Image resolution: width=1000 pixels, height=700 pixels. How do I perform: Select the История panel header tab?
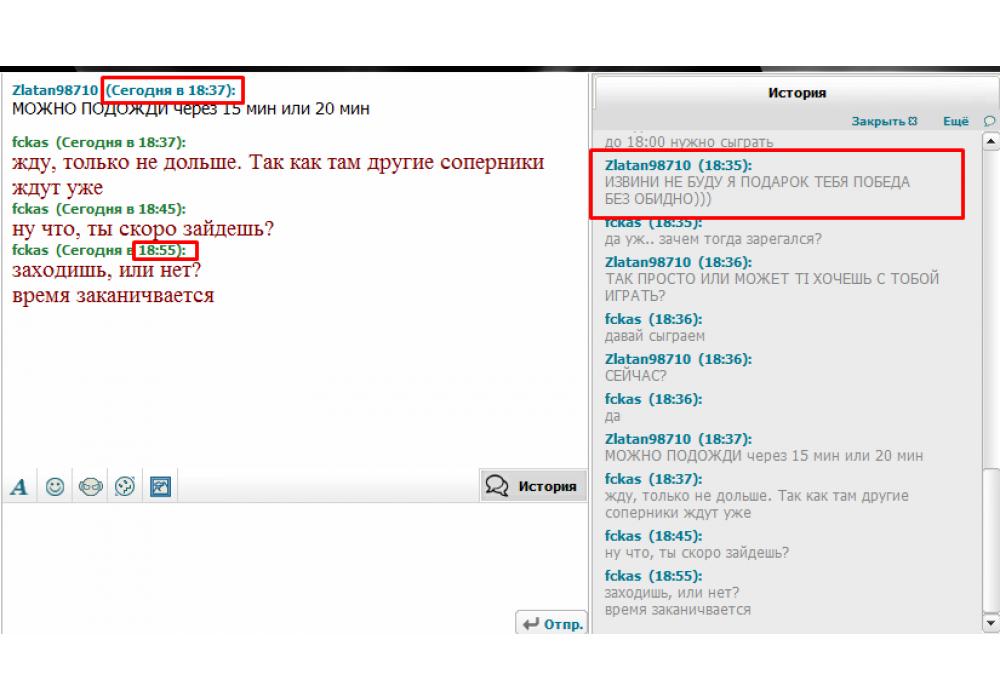tap(796, 93)
